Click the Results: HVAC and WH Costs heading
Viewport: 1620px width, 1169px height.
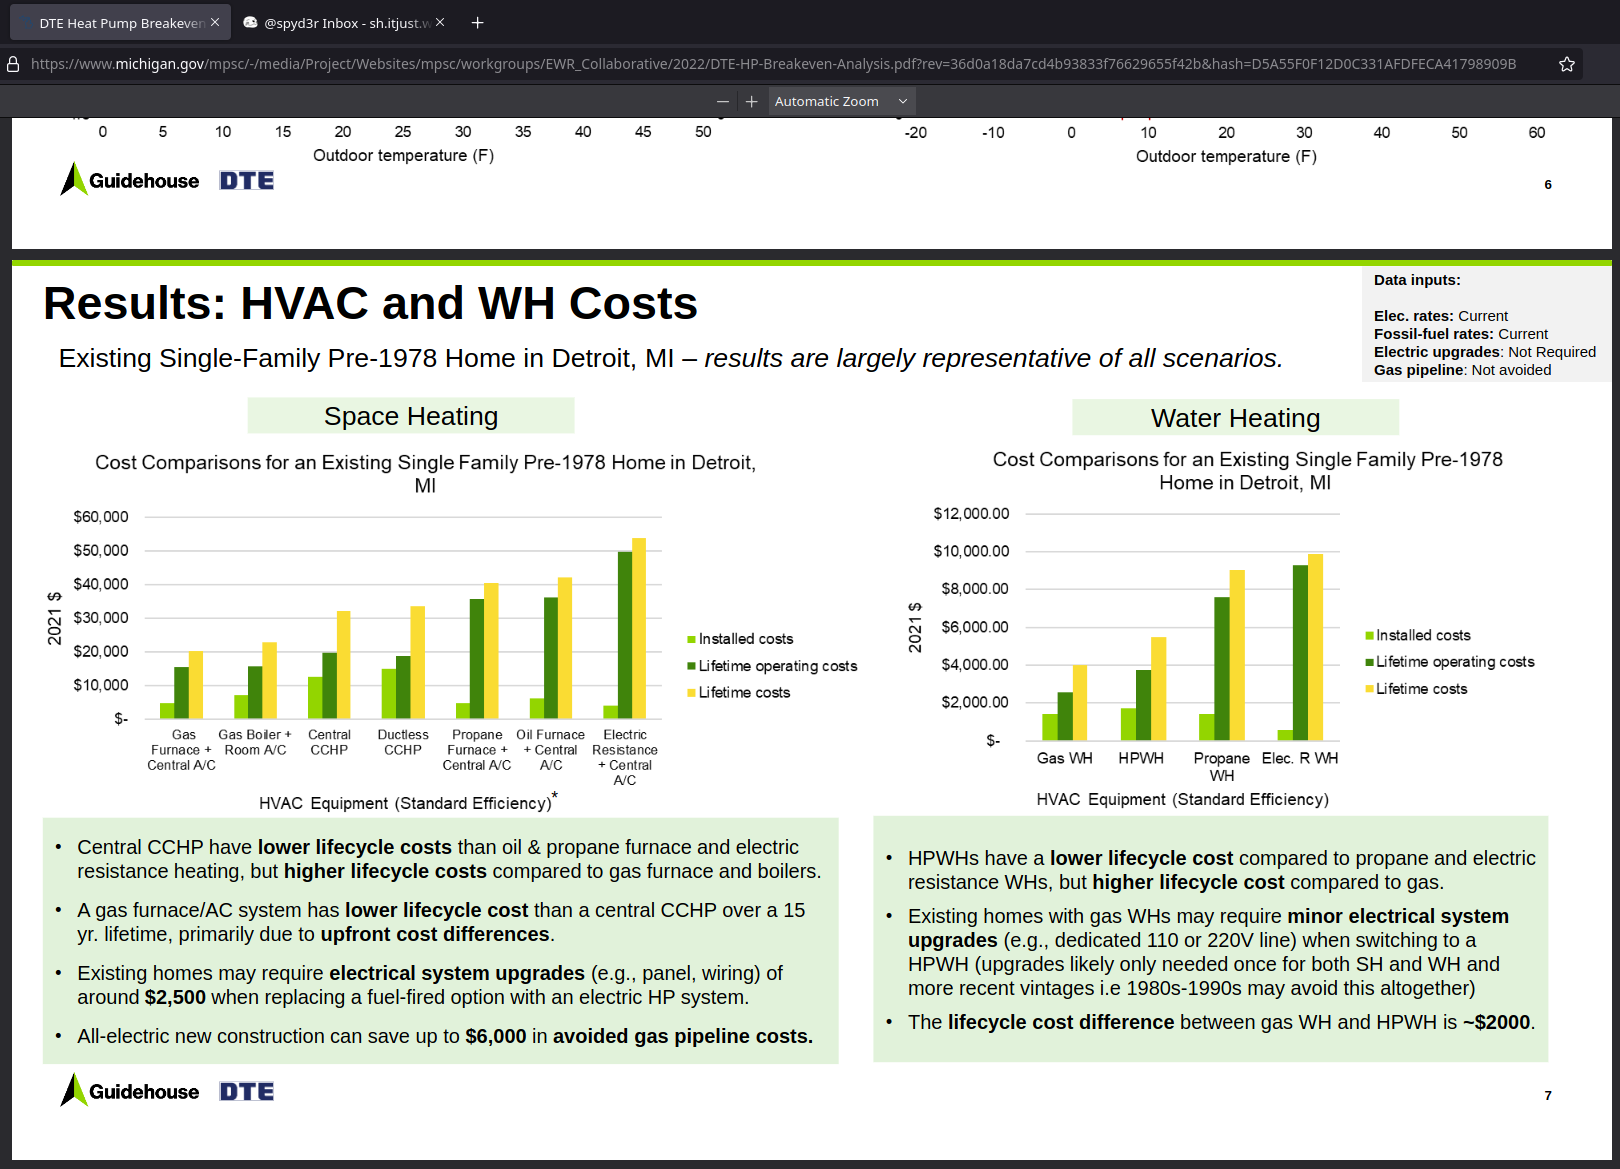coord(370,303)
